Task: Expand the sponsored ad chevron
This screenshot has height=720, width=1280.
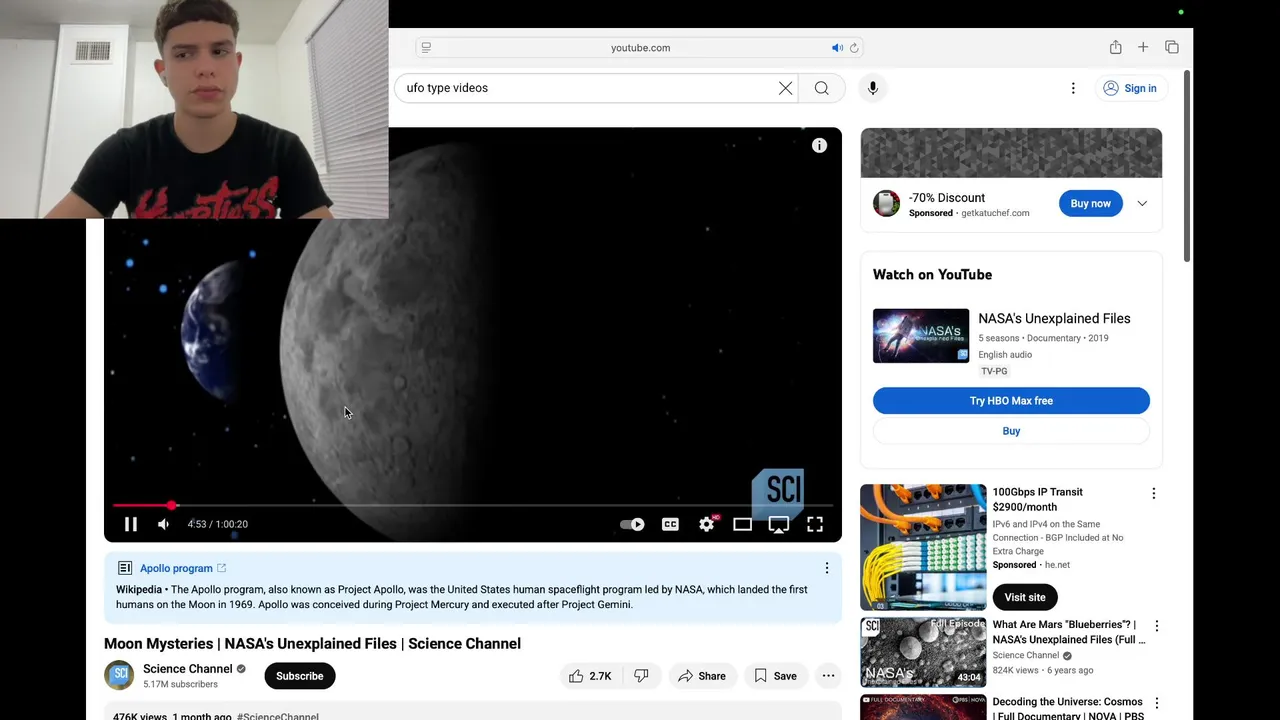Action: (1142, 204)
